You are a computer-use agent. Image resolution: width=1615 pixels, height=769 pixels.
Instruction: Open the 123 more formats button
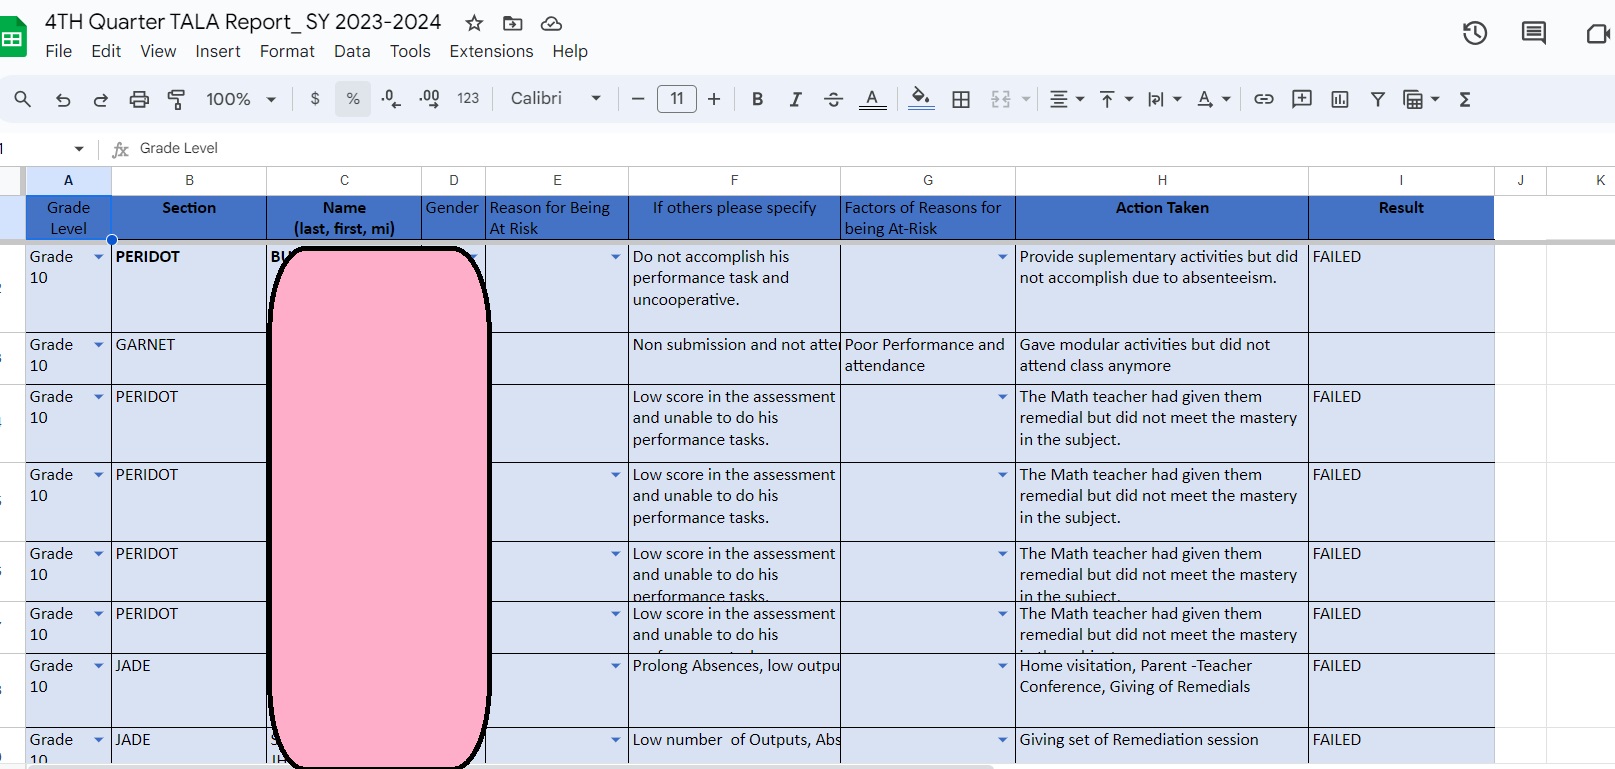(468, 99)
